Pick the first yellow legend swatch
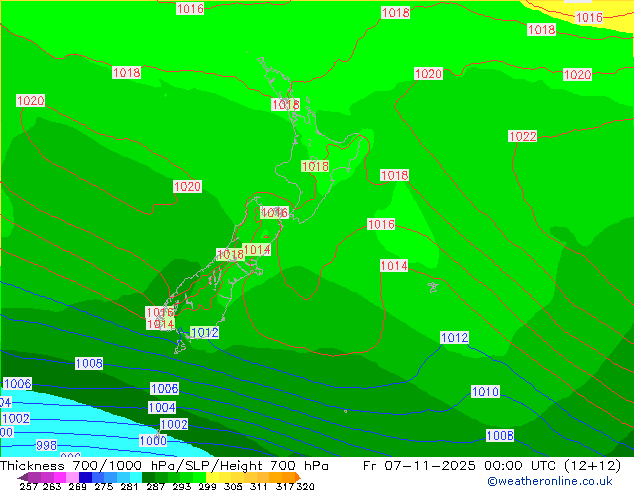Screen dimensions: 634x490 tap(212, 477)
